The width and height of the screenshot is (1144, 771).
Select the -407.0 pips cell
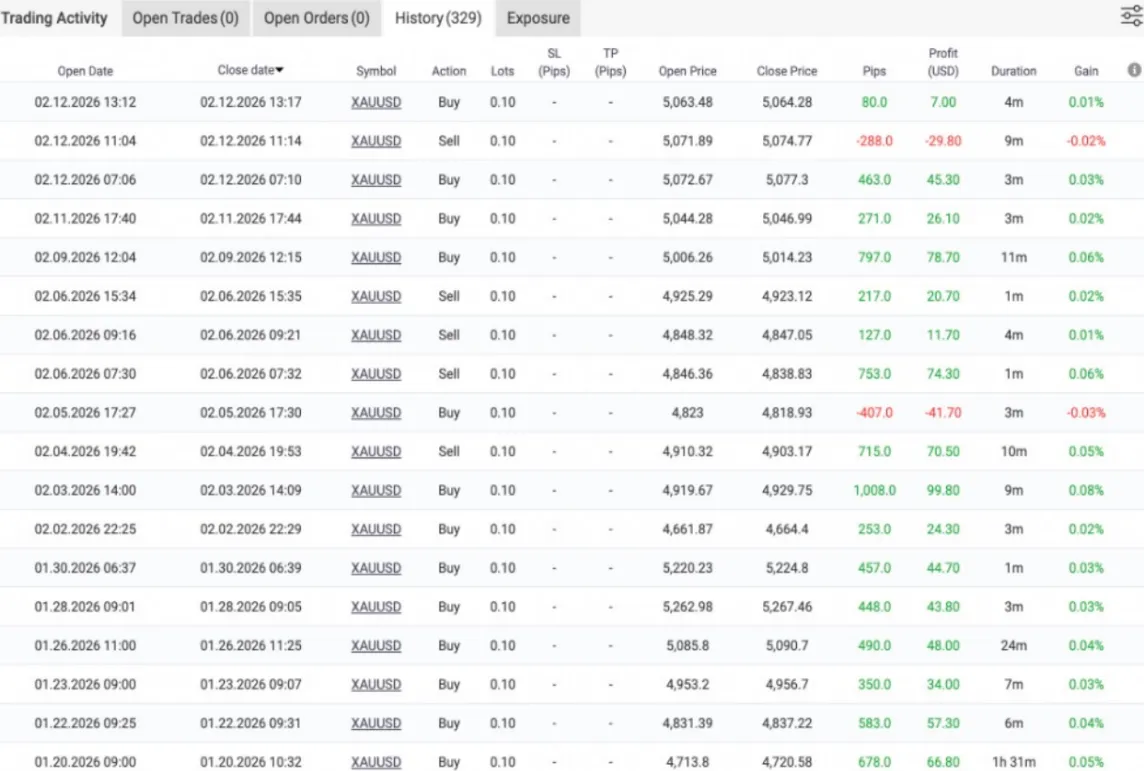pos(874,413)
